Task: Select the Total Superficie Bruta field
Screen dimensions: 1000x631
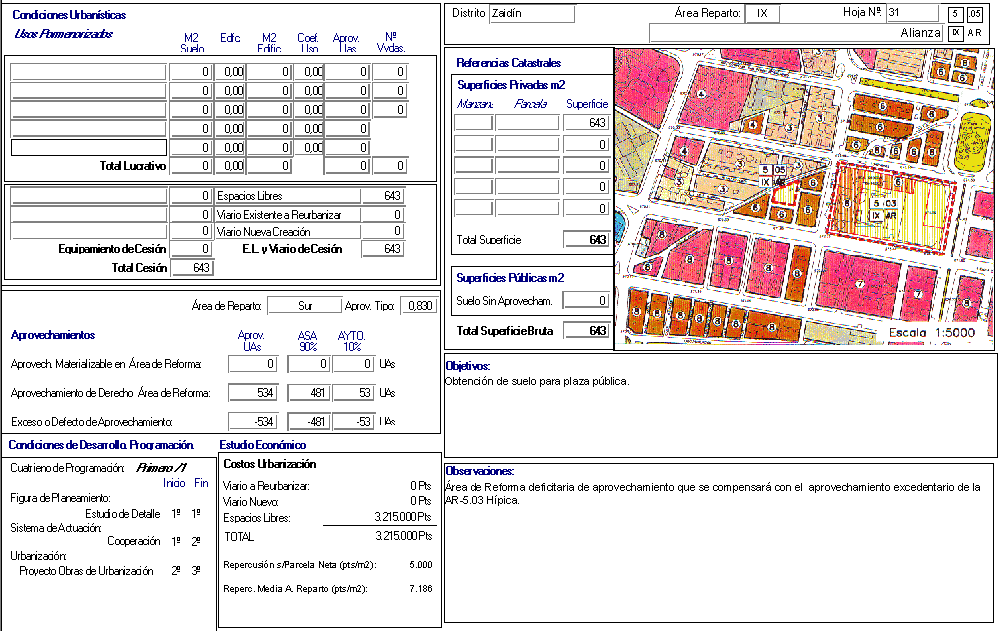Action: (x=586, y=331)
